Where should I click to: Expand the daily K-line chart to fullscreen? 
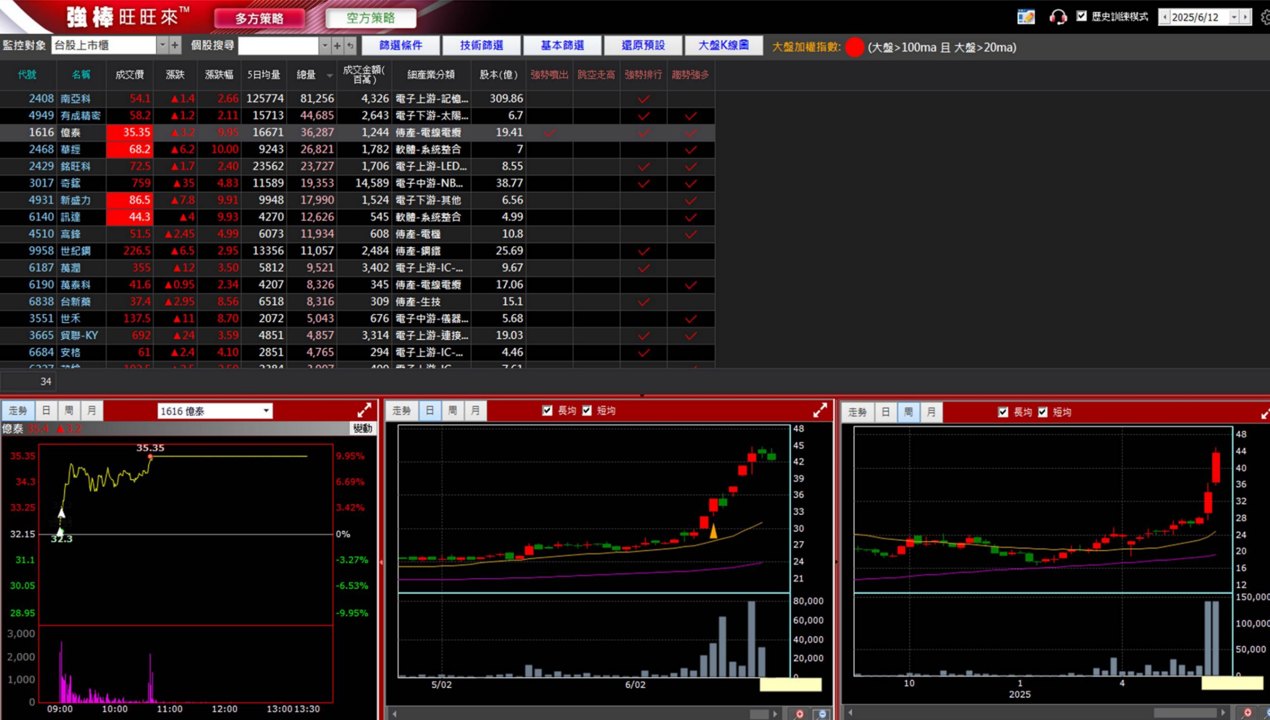point(821,410)
